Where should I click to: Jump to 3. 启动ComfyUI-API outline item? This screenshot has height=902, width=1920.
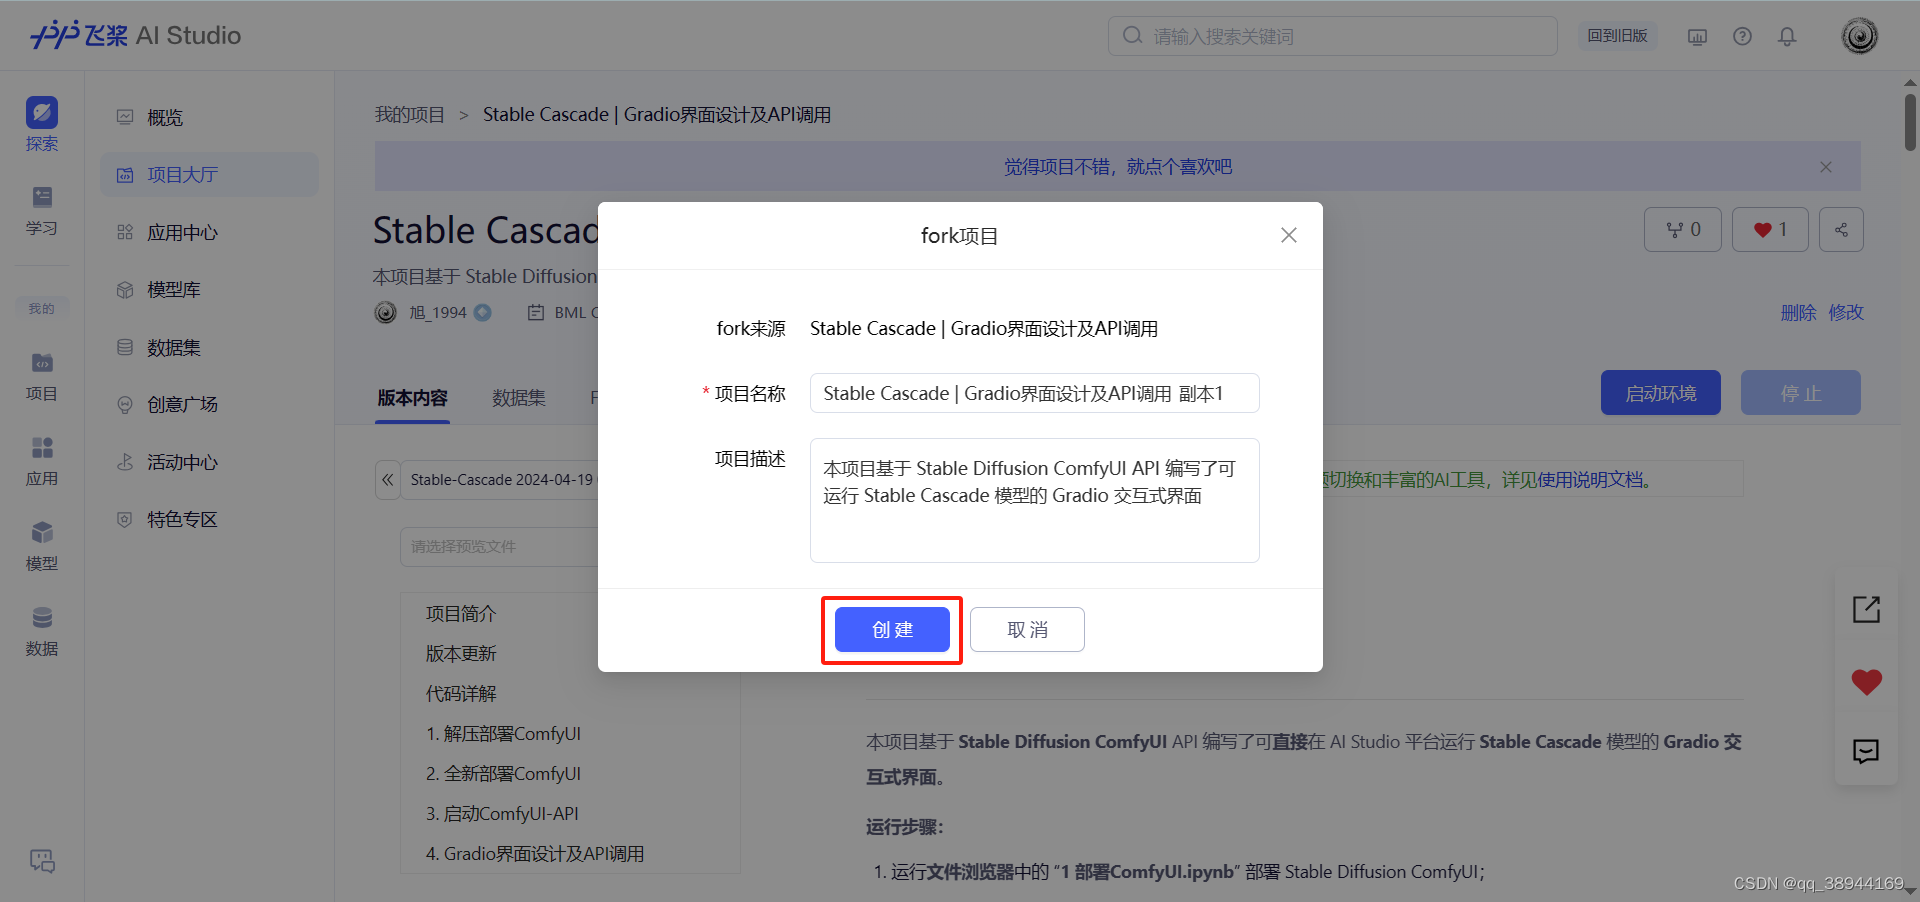[502, 814]
